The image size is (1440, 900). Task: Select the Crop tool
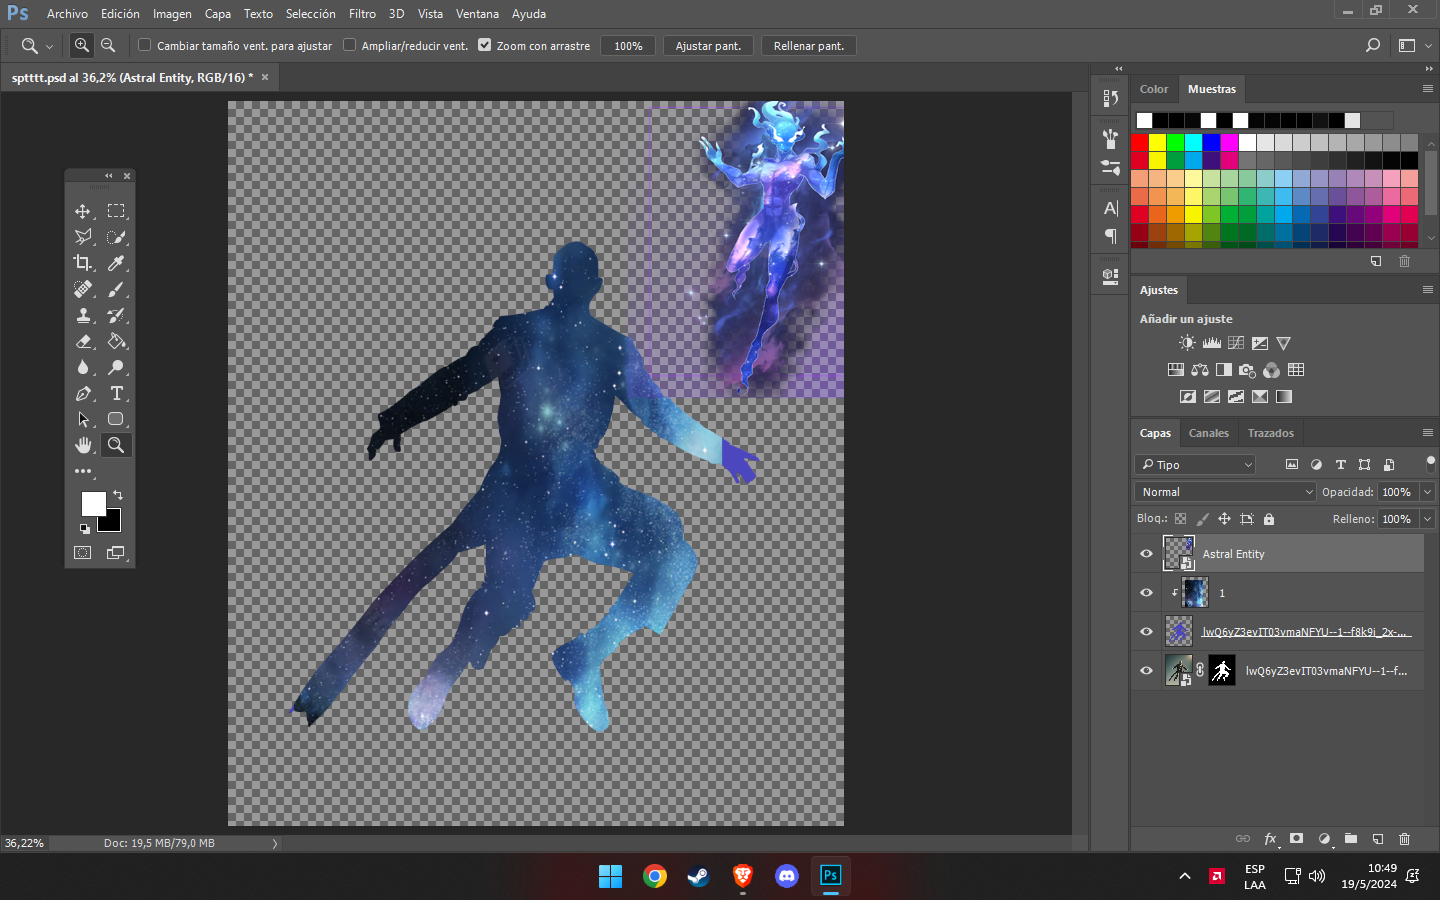(x=83, y=263)
